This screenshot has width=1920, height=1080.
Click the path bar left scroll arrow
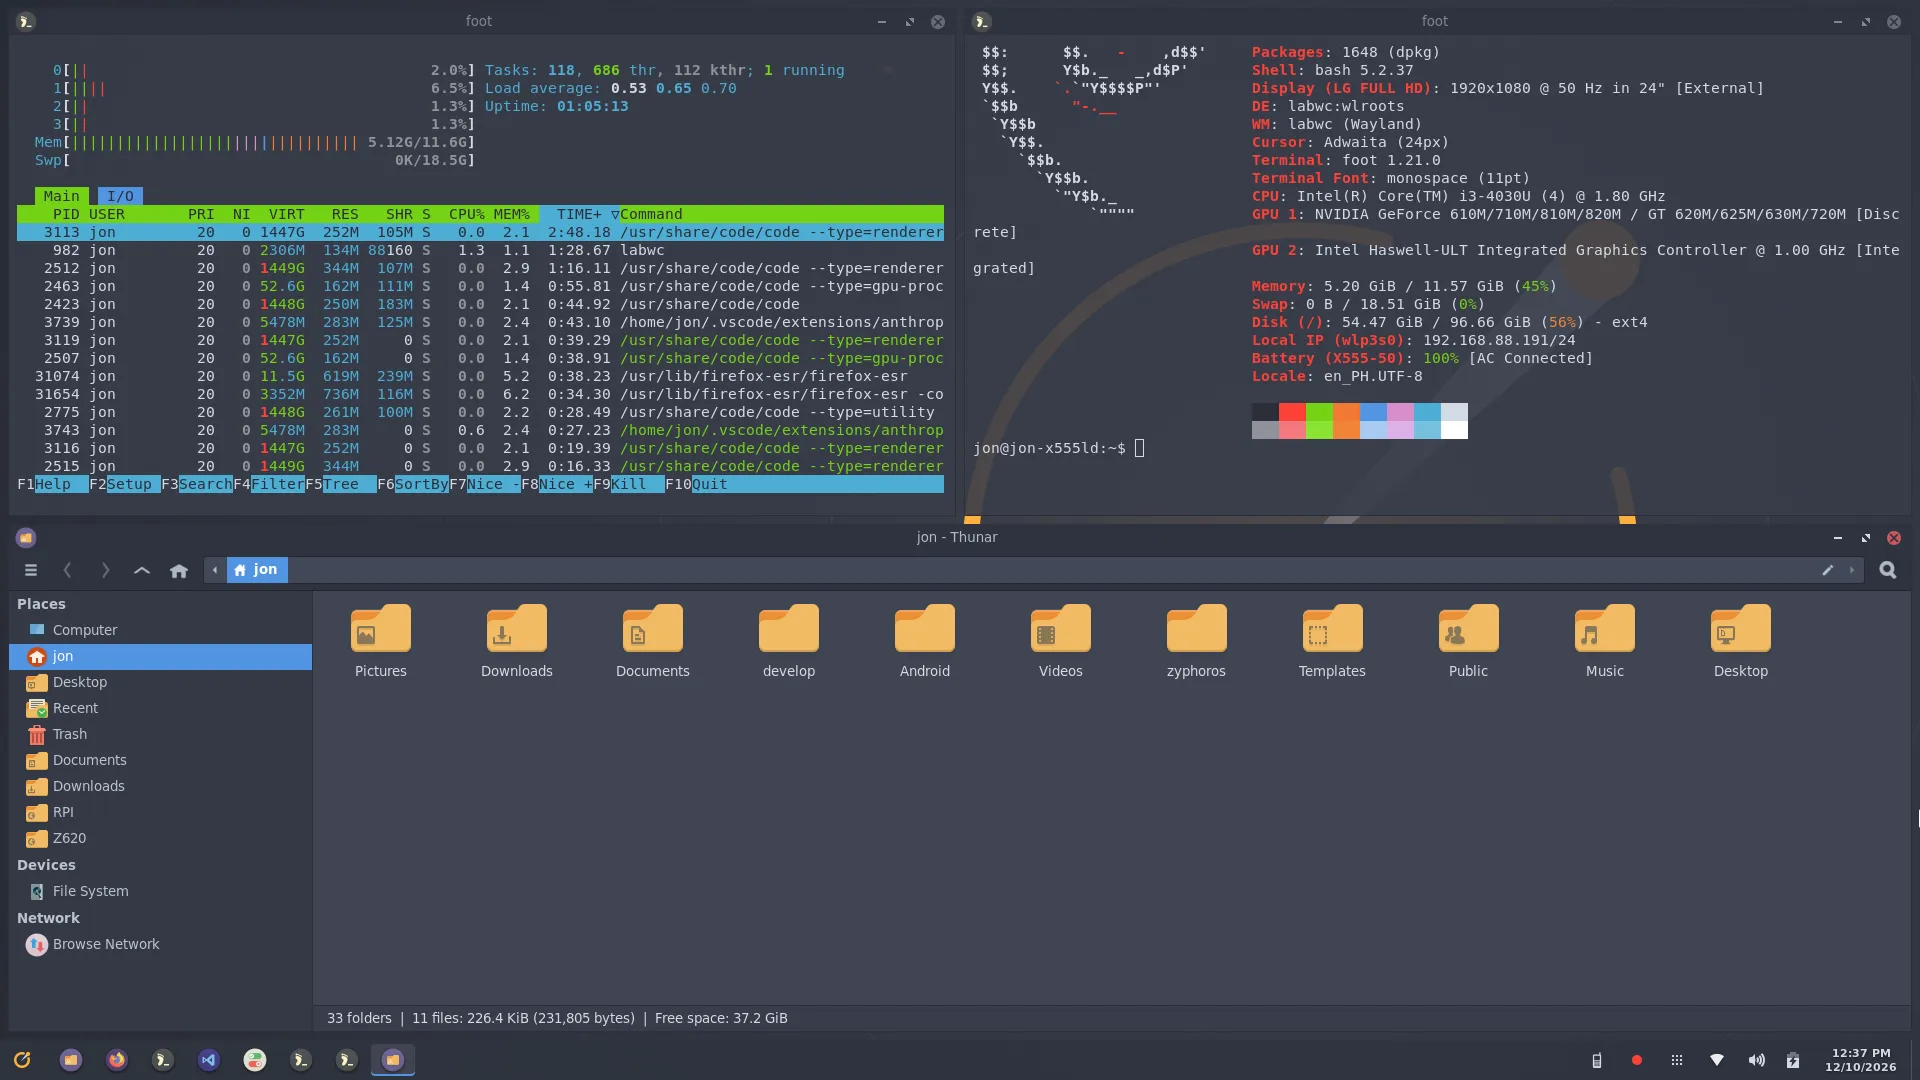point(214,570)
